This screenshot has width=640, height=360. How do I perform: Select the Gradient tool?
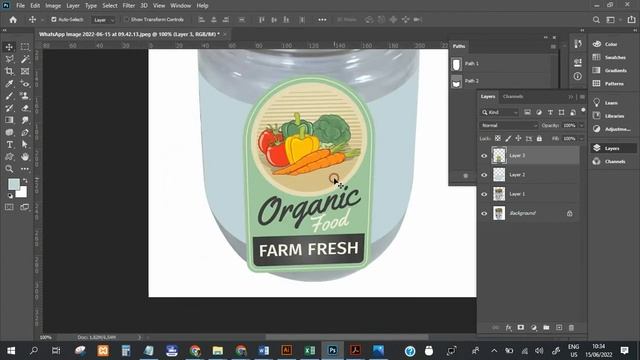tap(9, 120)
